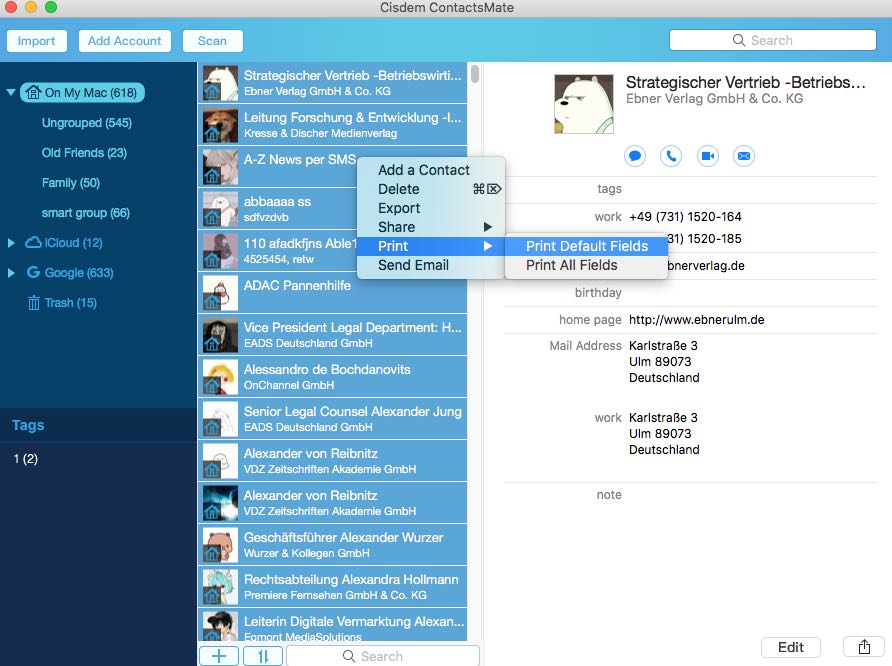
Task: Collapse the On My Mac group
Action: click(x=11, y=92)
